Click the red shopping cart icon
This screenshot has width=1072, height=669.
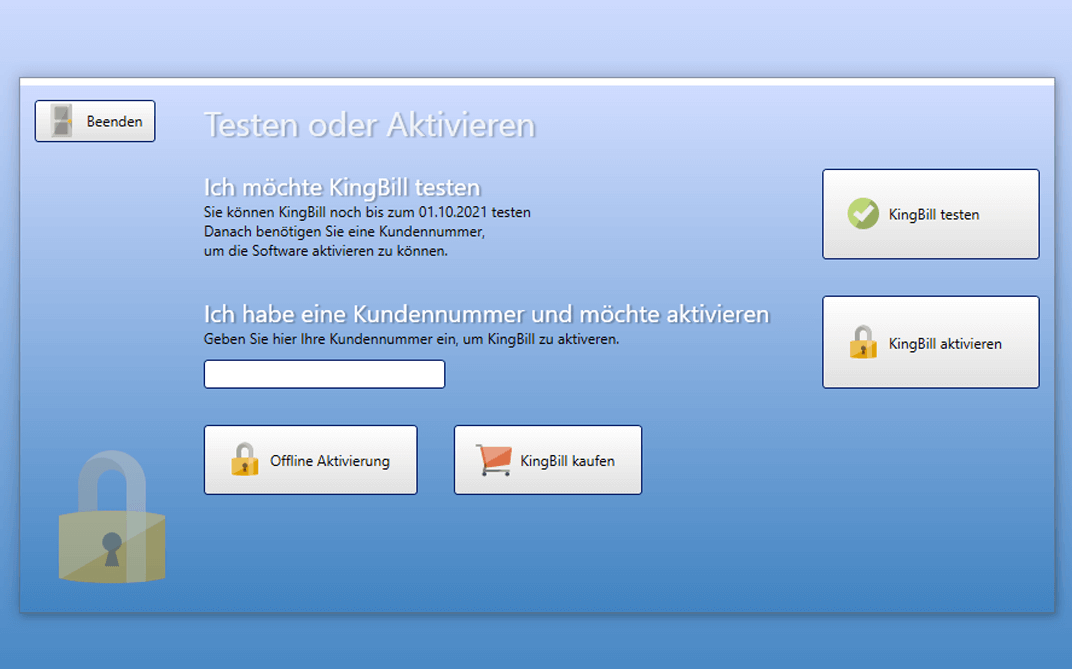coord(494,460)
